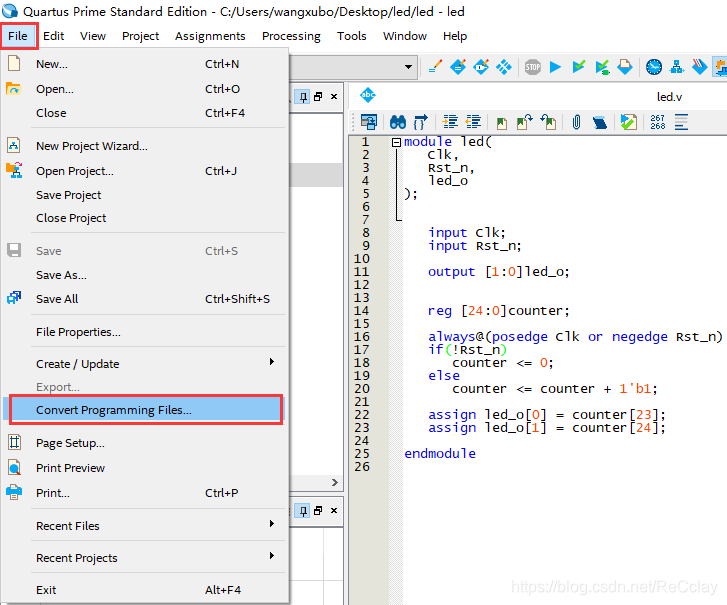Open the View menu

pos(93,36)
